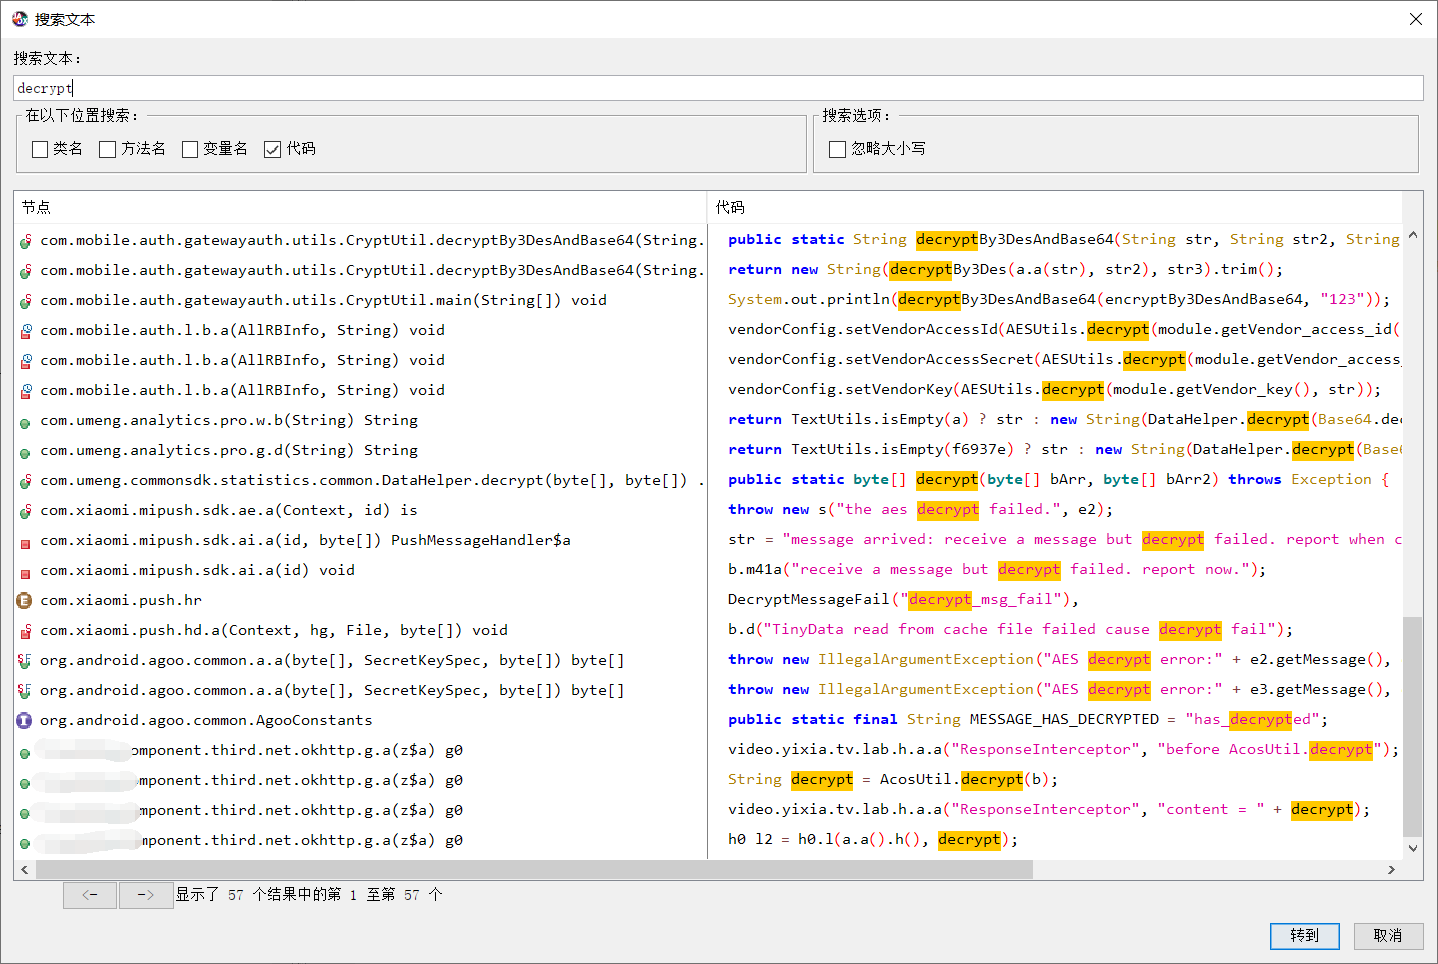Check the 方法名 option

pyautogui.click(x=108, y=149)
